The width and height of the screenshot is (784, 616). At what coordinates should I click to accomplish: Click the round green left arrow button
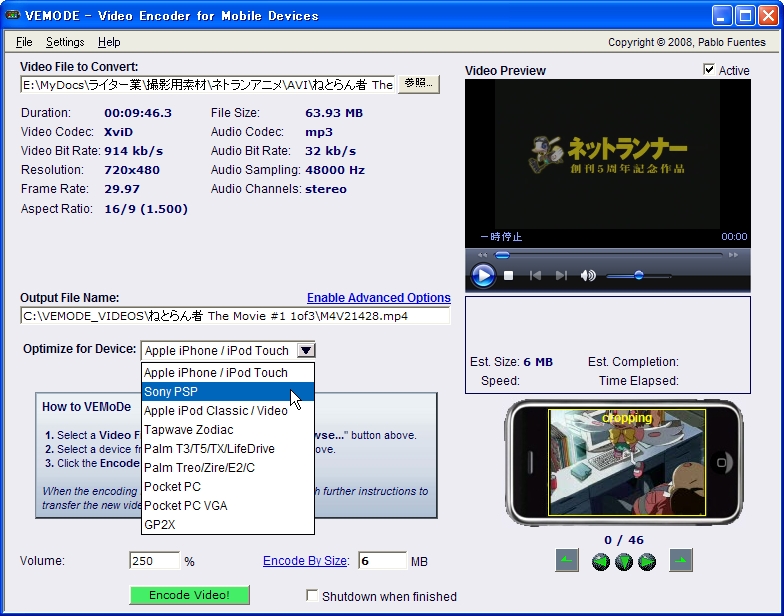(600, 562)
